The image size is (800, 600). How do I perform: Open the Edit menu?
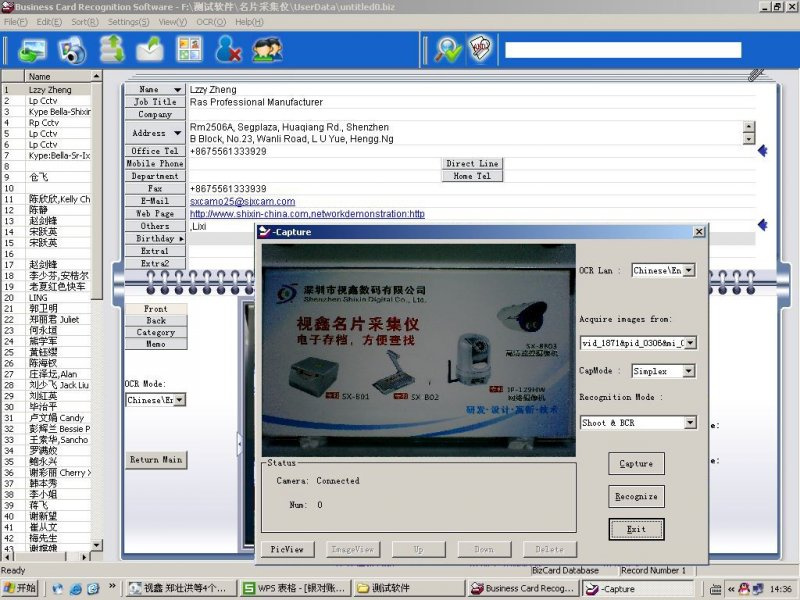coord(49,22)
